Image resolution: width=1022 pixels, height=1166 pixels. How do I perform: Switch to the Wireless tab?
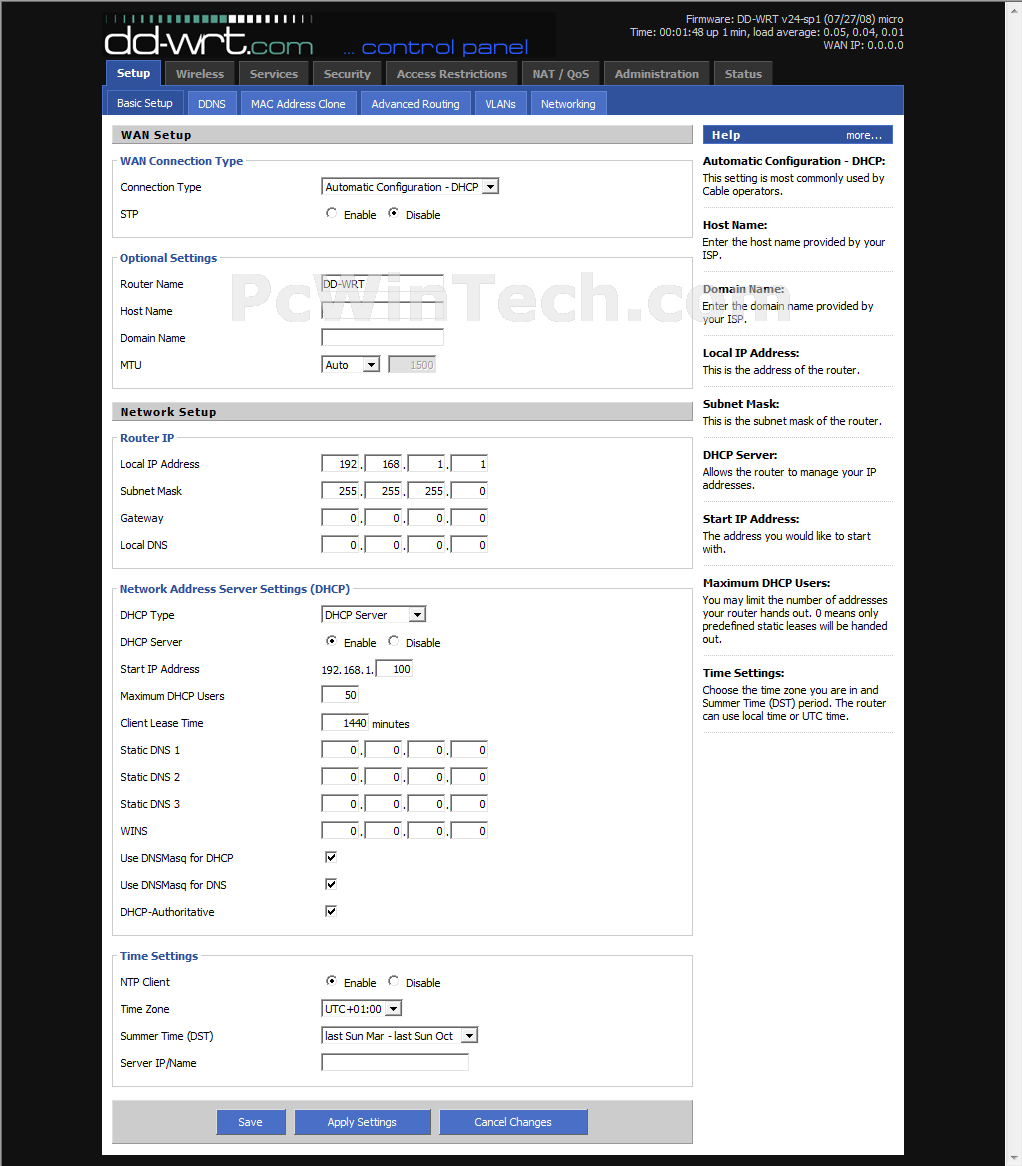coord(199,74)
